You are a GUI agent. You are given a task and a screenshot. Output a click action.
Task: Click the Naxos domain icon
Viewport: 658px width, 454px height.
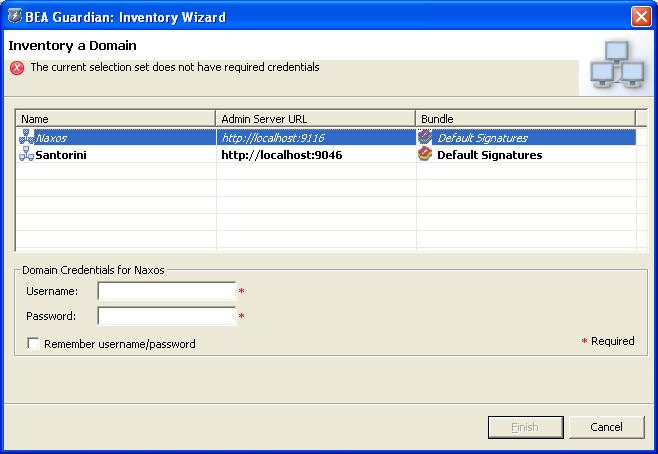pyautogui.click(x=26, y=137)
